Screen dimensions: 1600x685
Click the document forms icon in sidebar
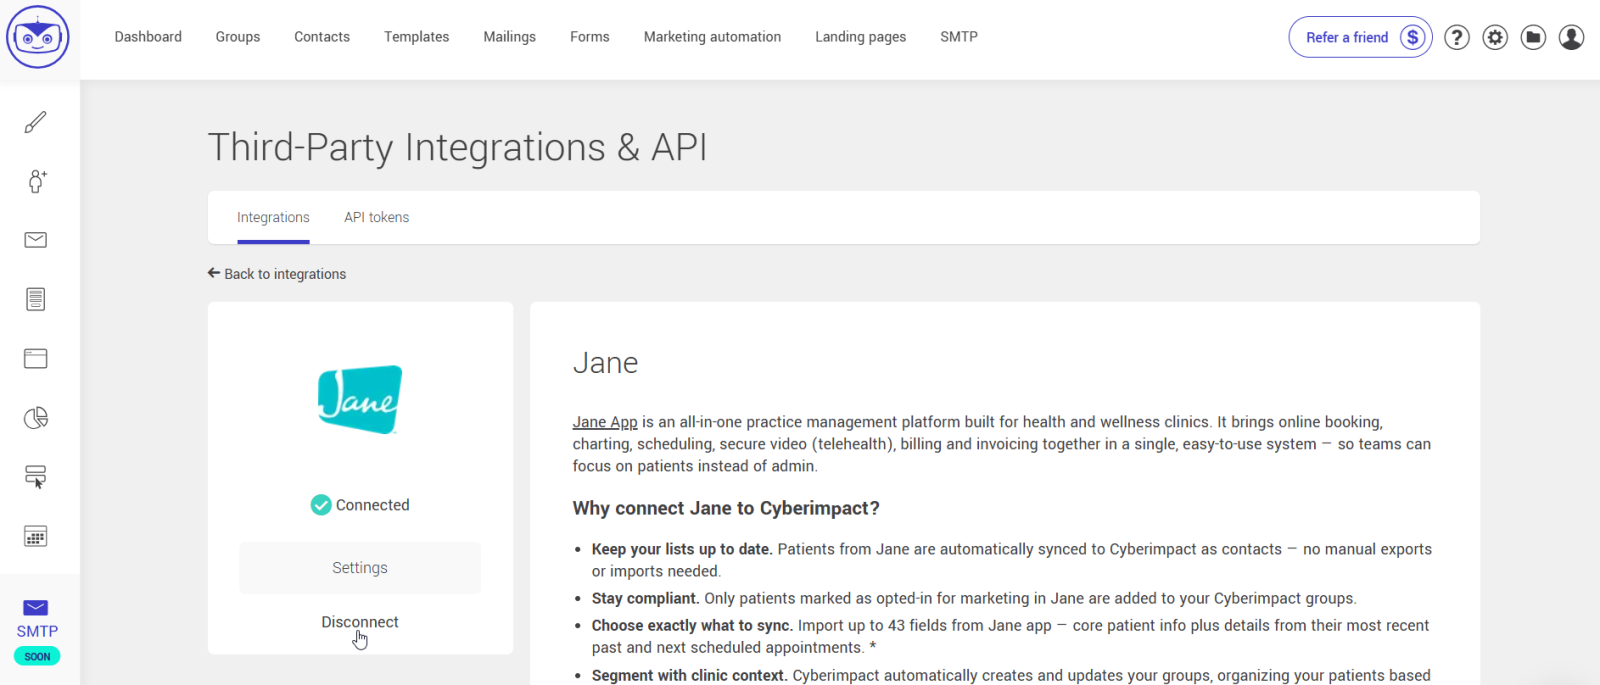36,299
